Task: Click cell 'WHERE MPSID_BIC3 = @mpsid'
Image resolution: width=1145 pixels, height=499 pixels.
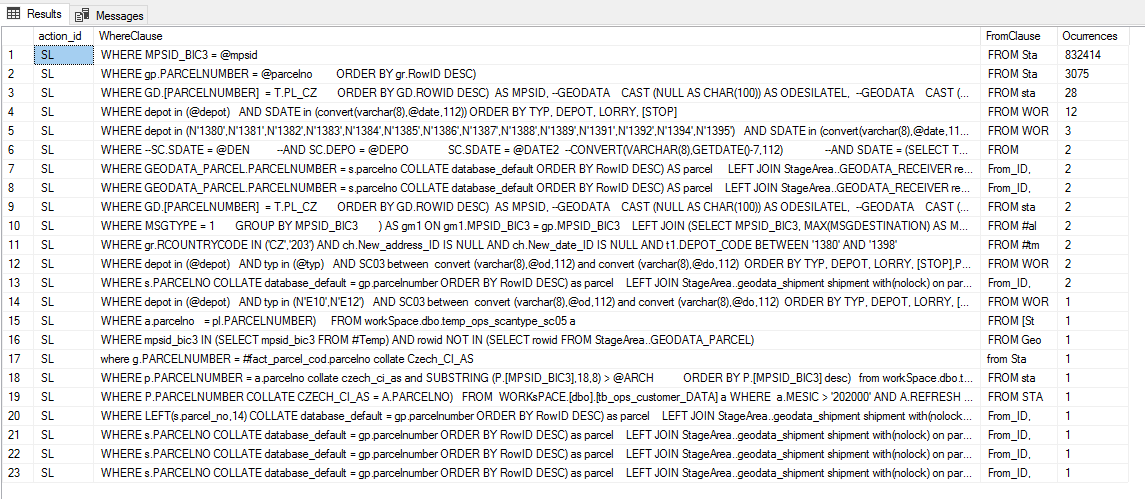Action: tap(537, 54)
